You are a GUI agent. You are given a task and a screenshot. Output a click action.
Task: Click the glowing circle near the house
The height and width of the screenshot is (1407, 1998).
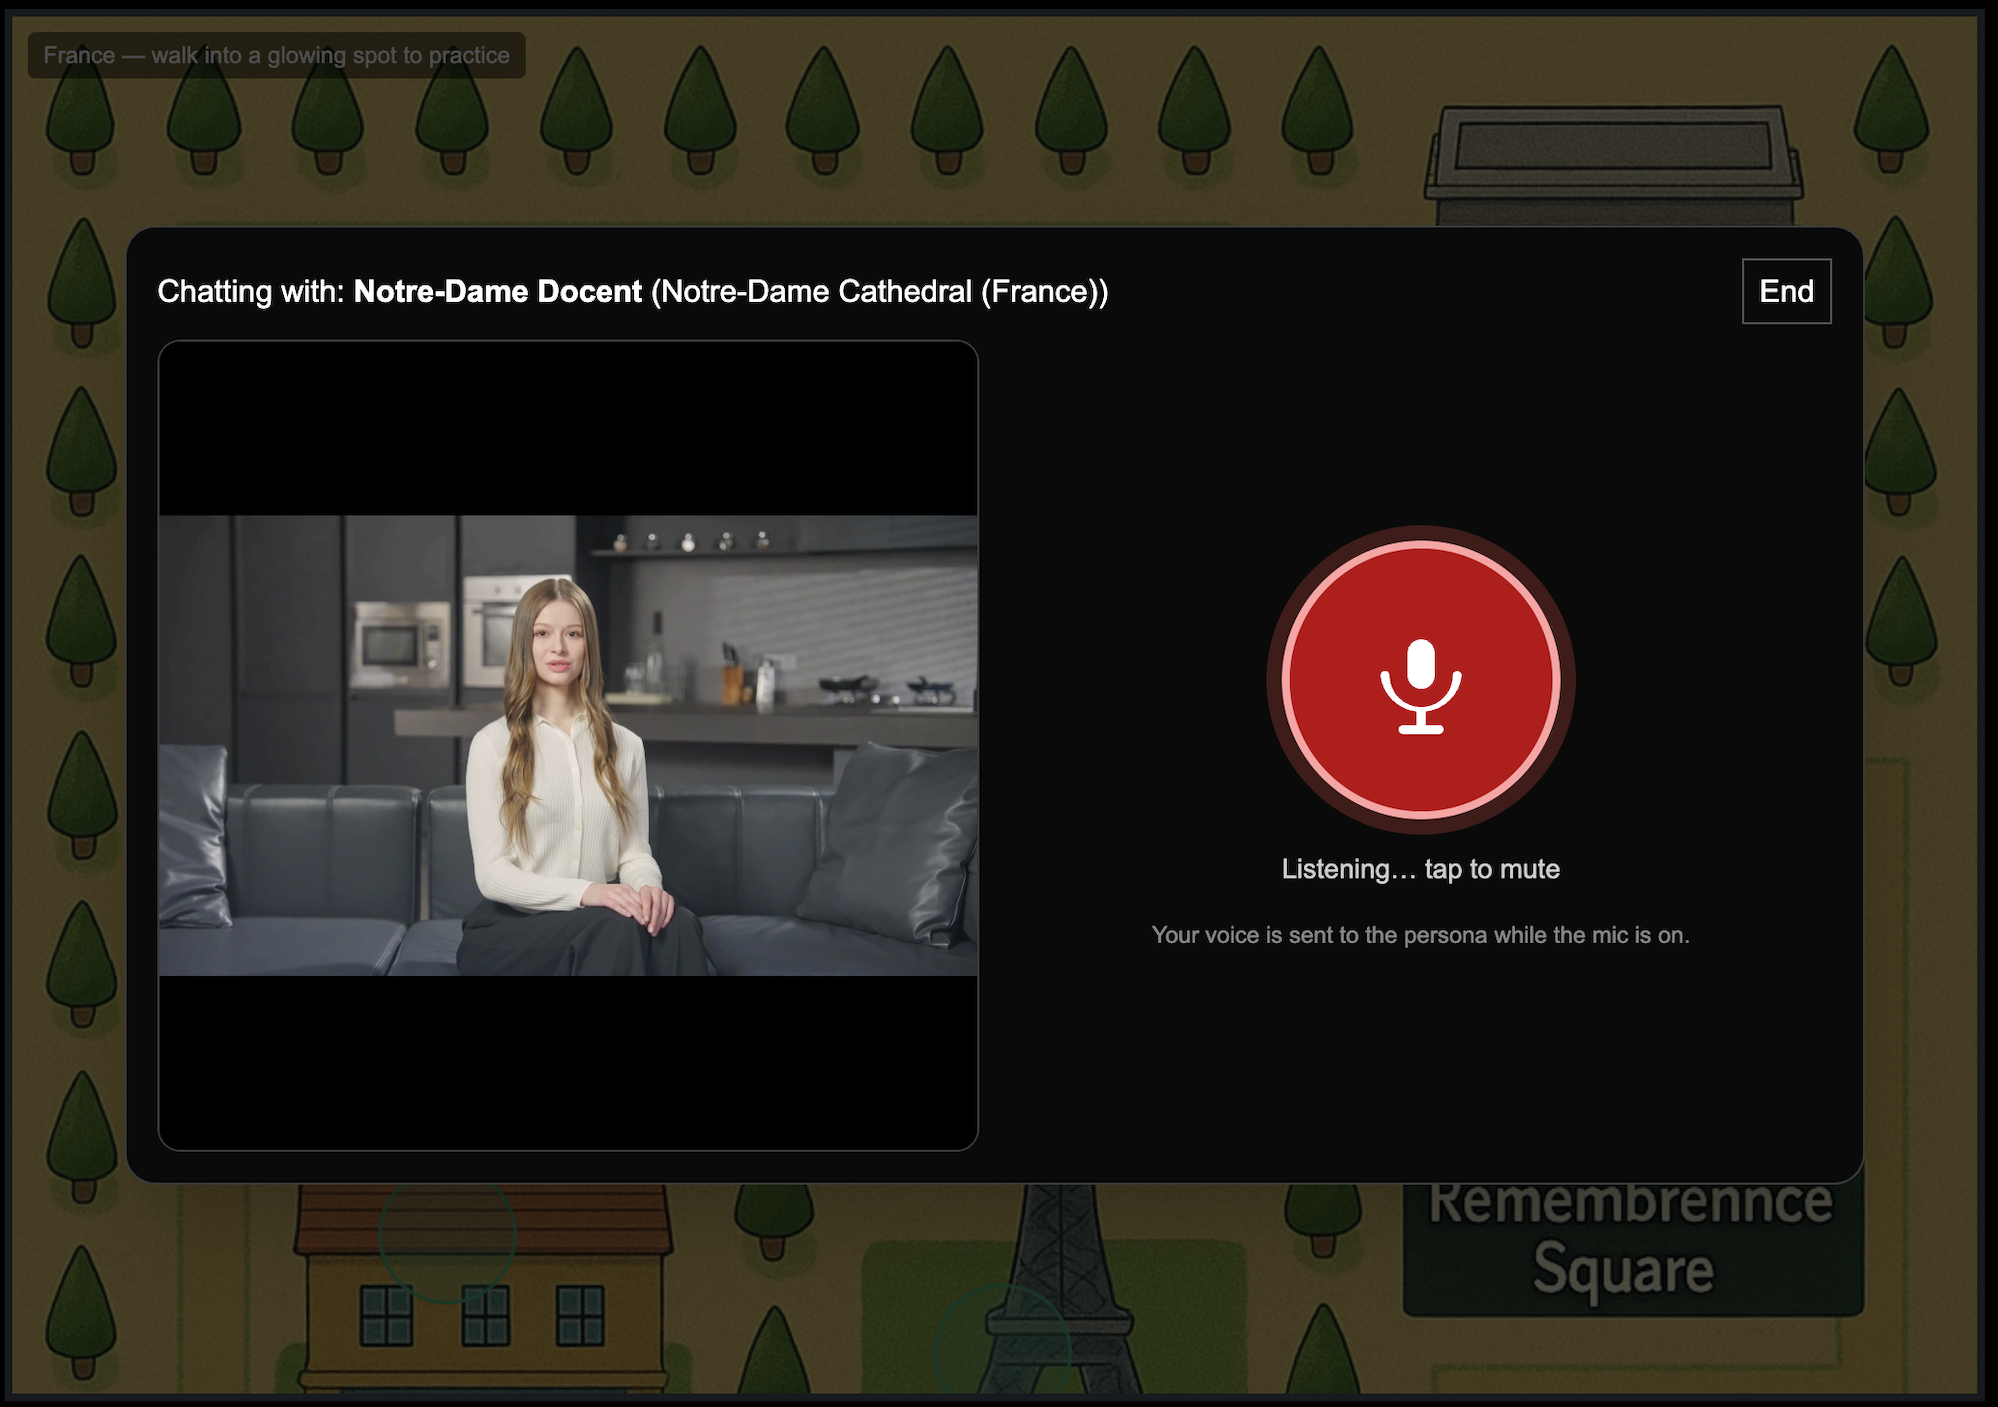(x=446, y=1236)
